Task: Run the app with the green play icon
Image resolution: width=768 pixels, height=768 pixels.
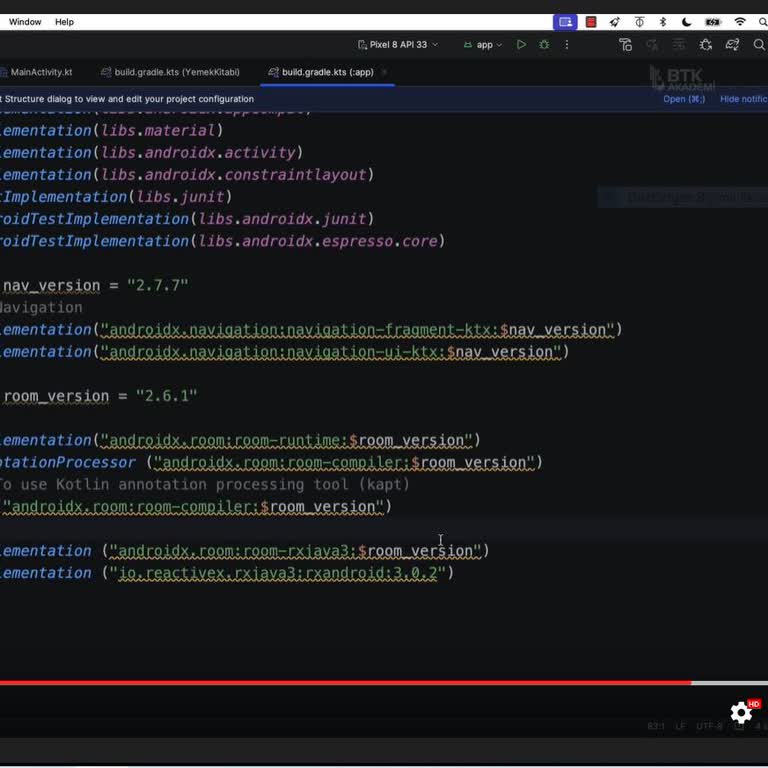Action: (x=521, y=45)
